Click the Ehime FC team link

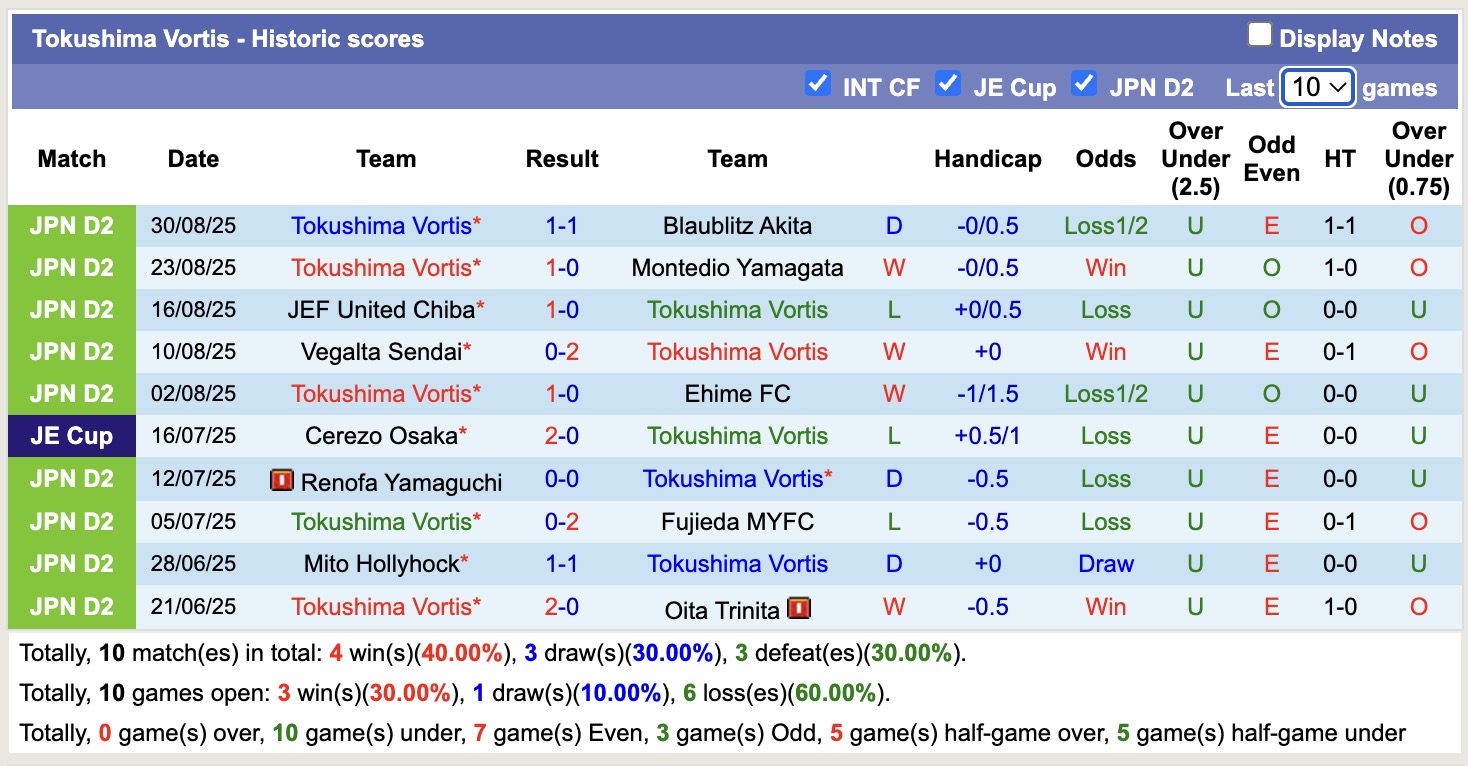coord(737,393)
